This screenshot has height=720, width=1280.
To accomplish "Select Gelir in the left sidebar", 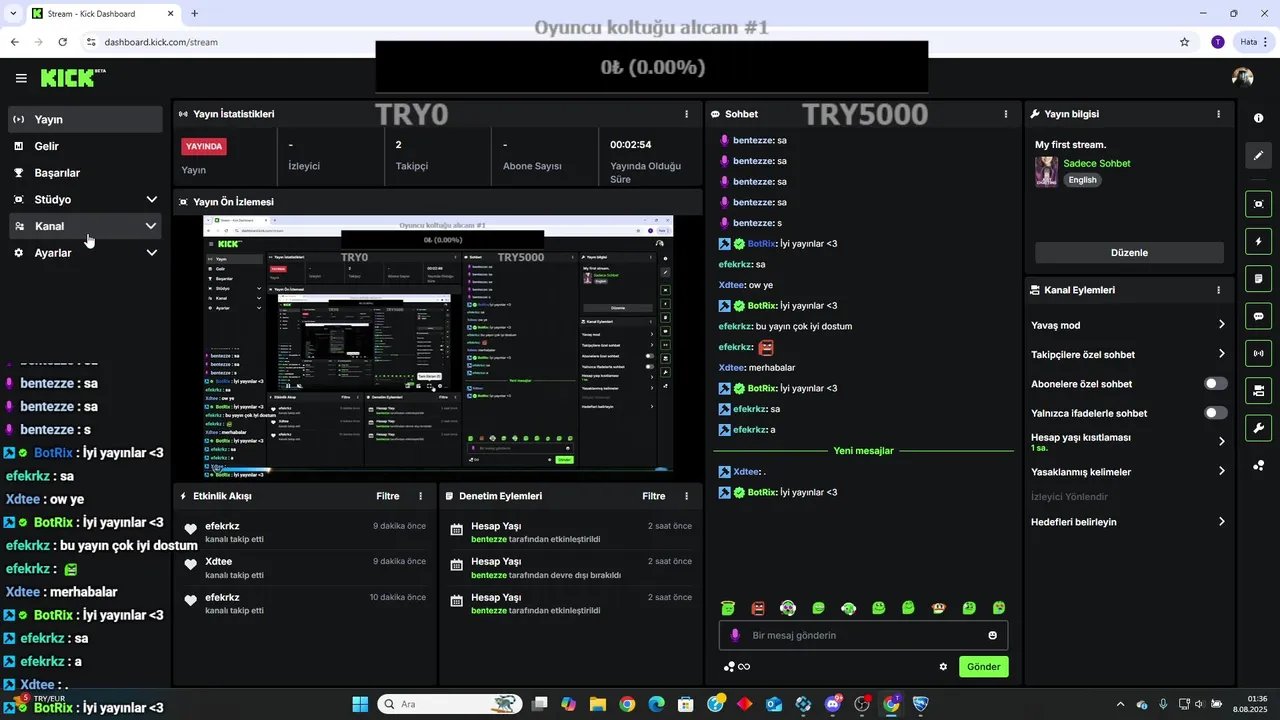I will coord(85,146).
